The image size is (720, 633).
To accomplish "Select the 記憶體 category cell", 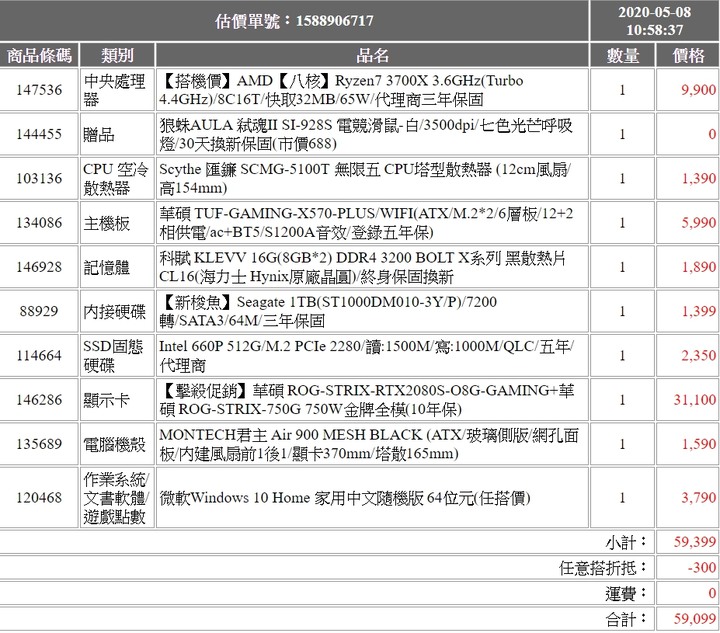I will click(x=117, y=267).
